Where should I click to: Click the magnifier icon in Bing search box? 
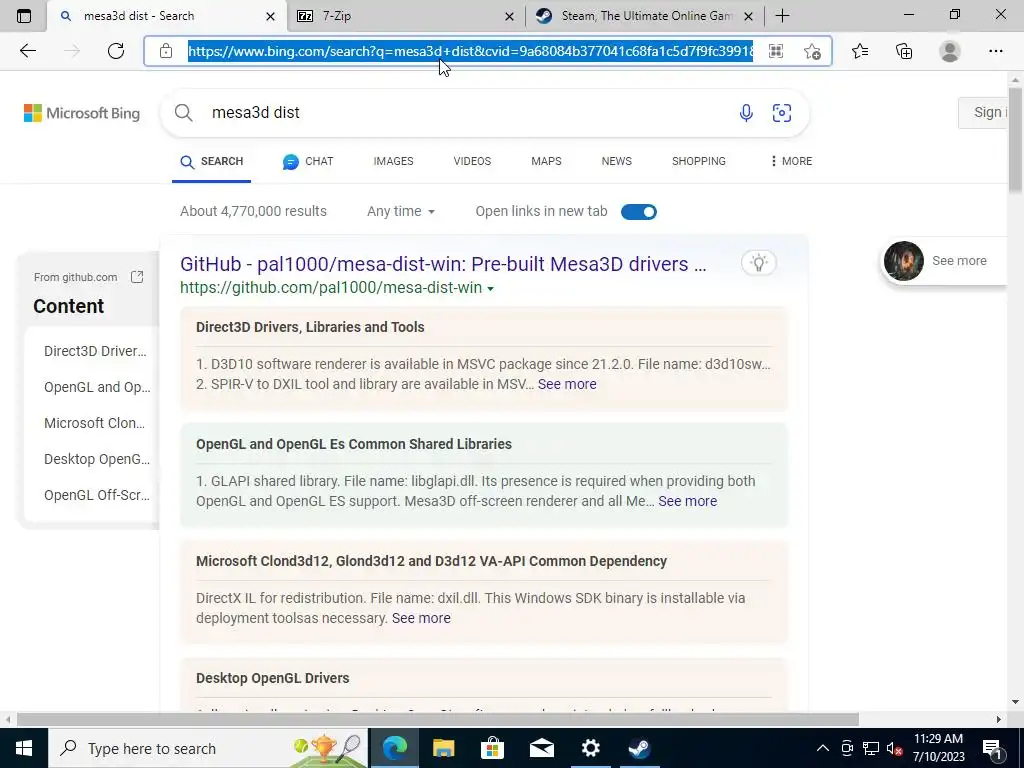click(x=184, y=112)
